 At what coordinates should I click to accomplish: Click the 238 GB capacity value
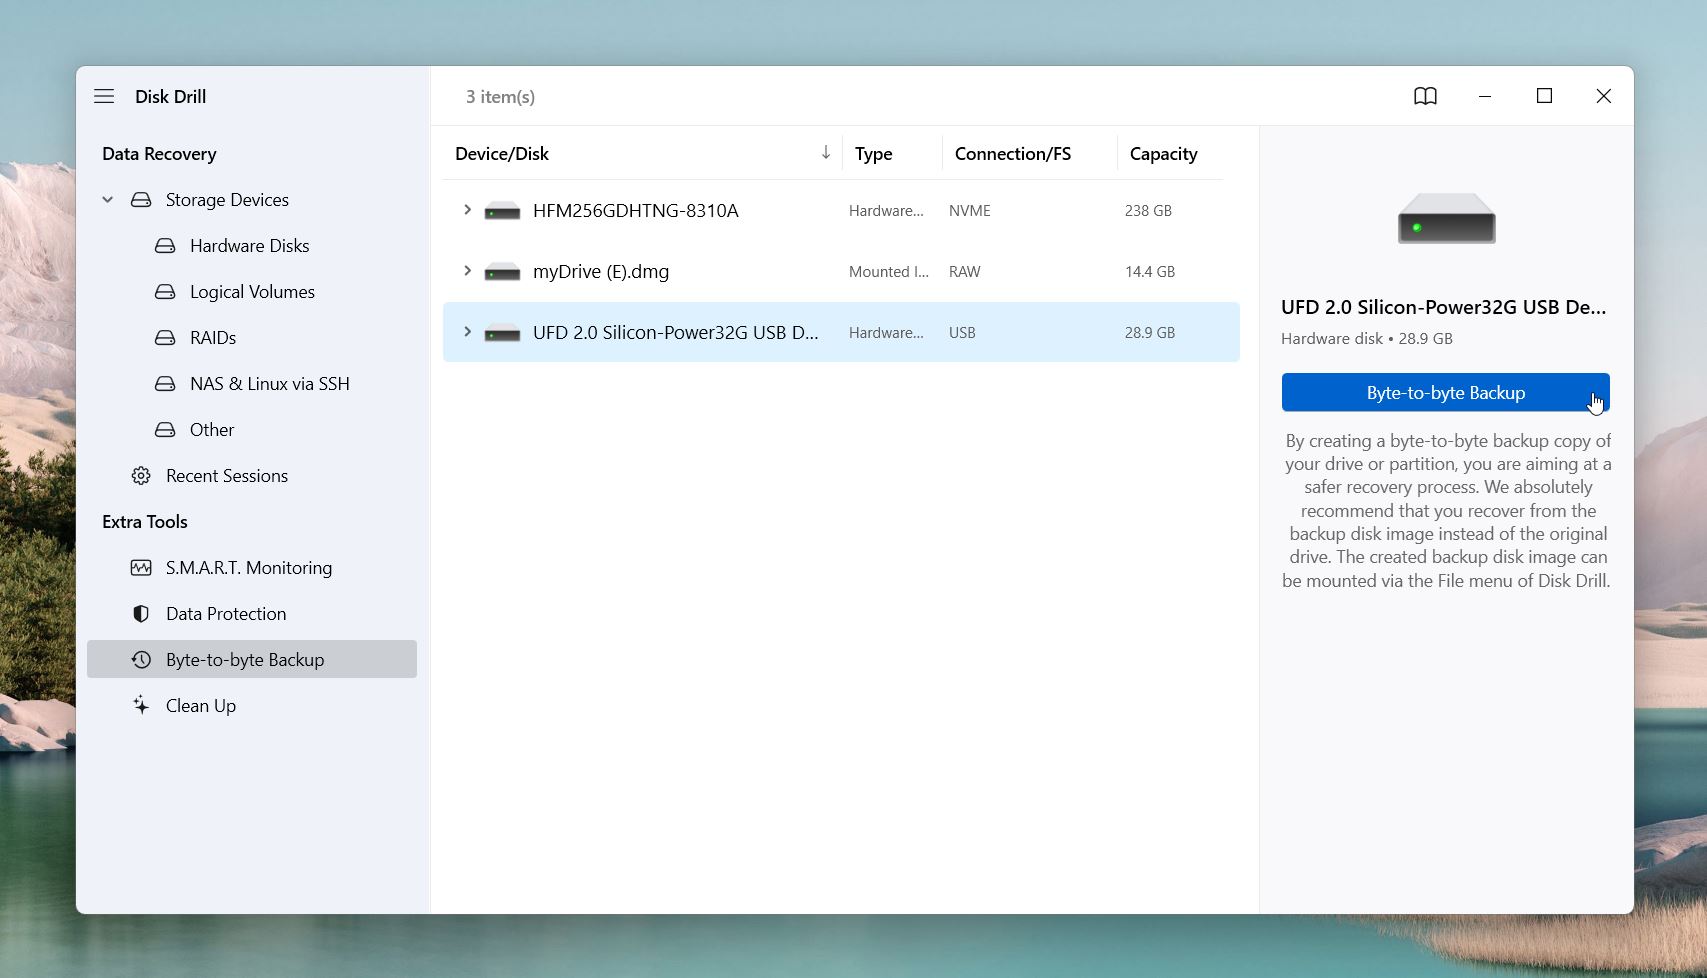coord(1148,211)
